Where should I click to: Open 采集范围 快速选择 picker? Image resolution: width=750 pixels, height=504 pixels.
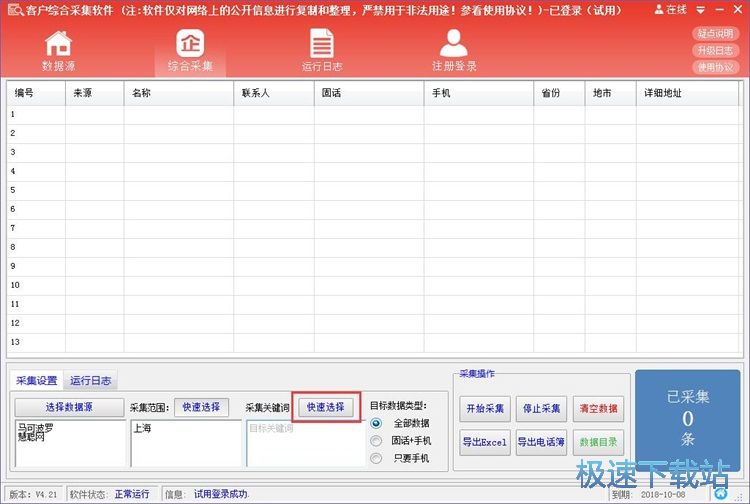(x=202, y=407)
